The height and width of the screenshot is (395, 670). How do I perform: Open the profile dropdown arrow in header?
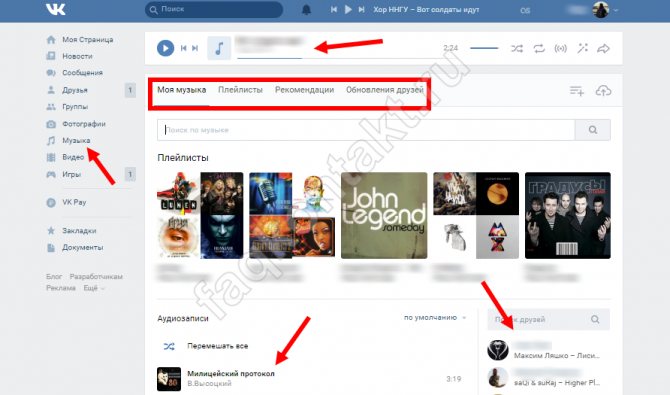click(616, 10)
